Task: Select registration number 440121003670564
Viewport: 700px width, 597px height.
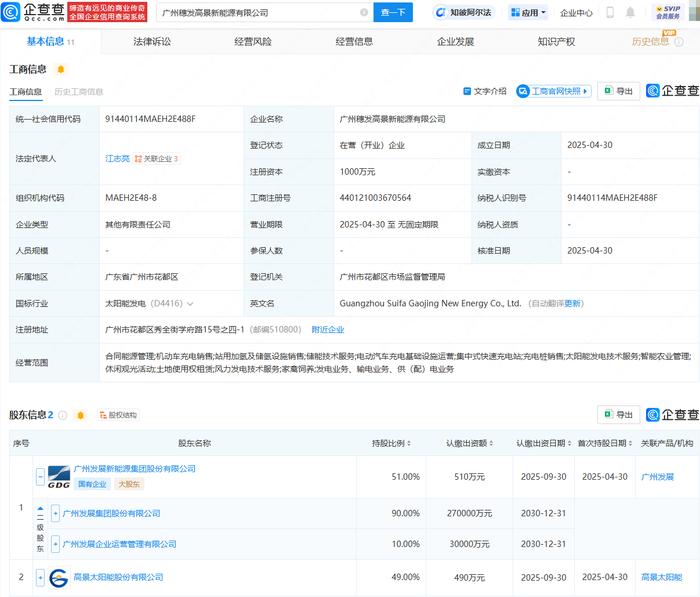Action: pos(375,198)
